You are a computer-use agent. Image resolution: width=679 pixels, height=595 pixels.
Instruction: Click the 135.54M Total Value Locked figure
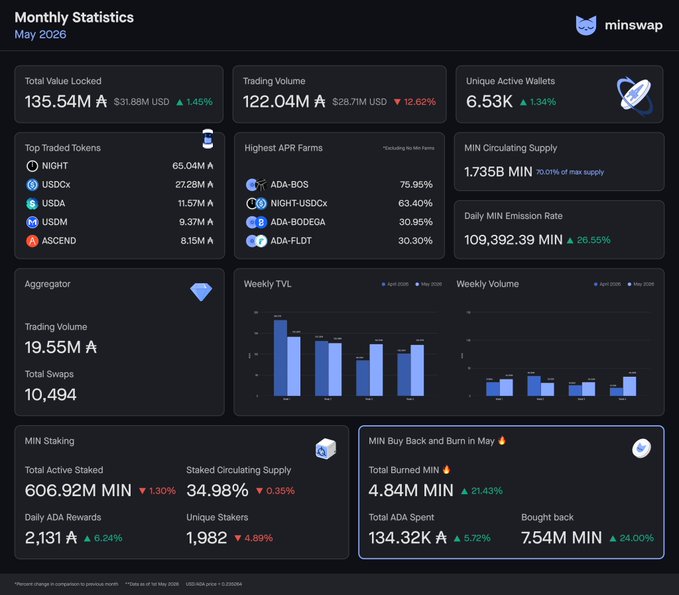click(66, 102)
